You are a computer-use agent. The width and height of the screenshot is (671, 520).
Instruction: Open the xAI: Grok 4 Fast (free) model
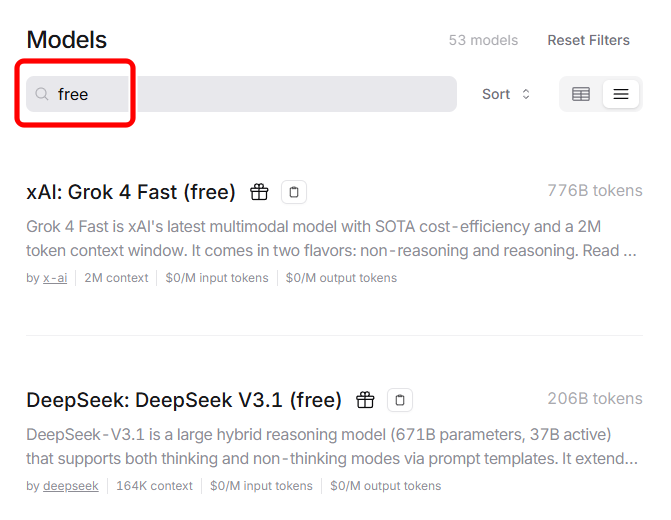[x=131, y=192]
